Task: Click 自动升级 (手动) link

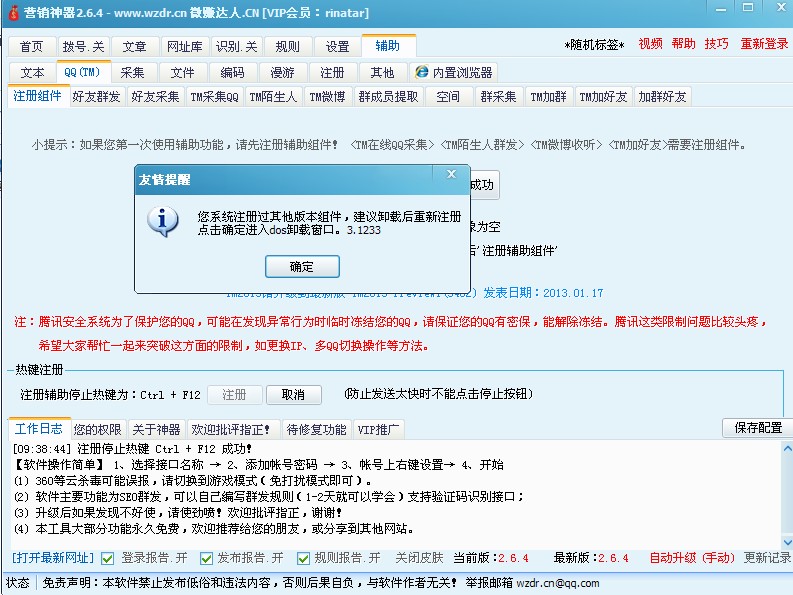Action: (692, 558)
